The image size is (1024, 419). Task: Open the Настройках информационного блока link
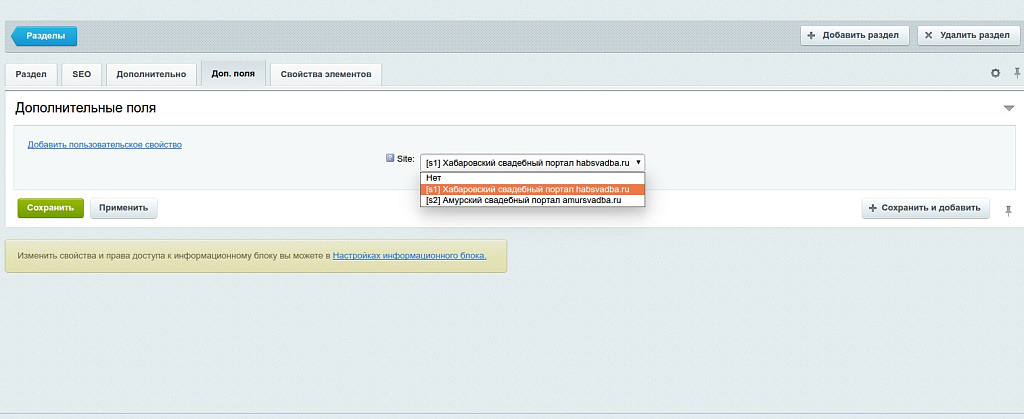(x=409, y=256)
